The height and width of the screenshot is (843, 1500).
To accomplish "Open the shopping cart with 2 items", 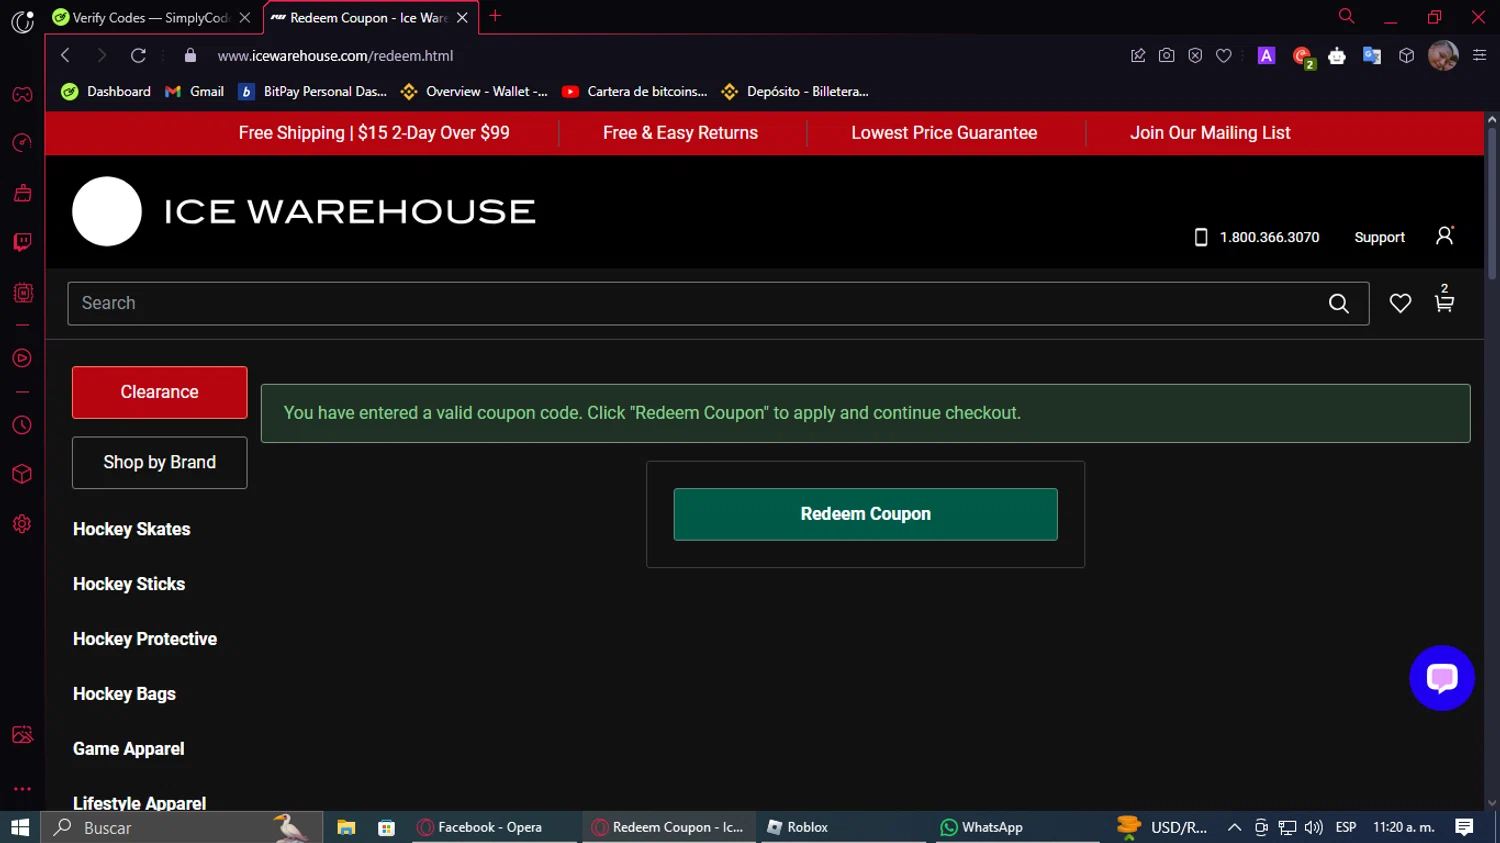I will click(x=1444, y=299).
